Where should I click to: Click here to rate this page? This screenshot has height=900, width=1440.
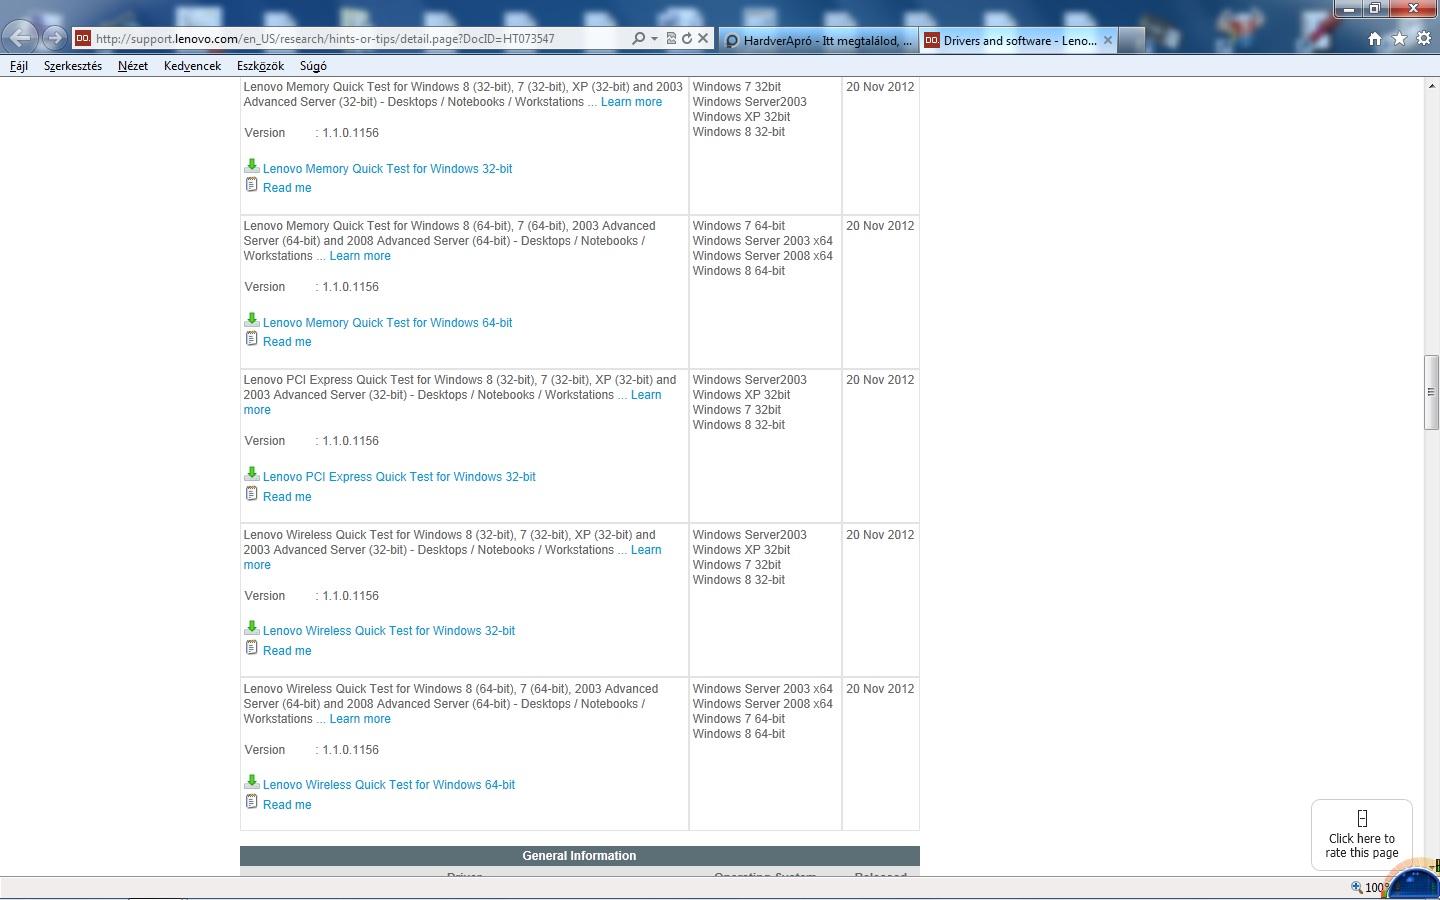(1362, 846)
